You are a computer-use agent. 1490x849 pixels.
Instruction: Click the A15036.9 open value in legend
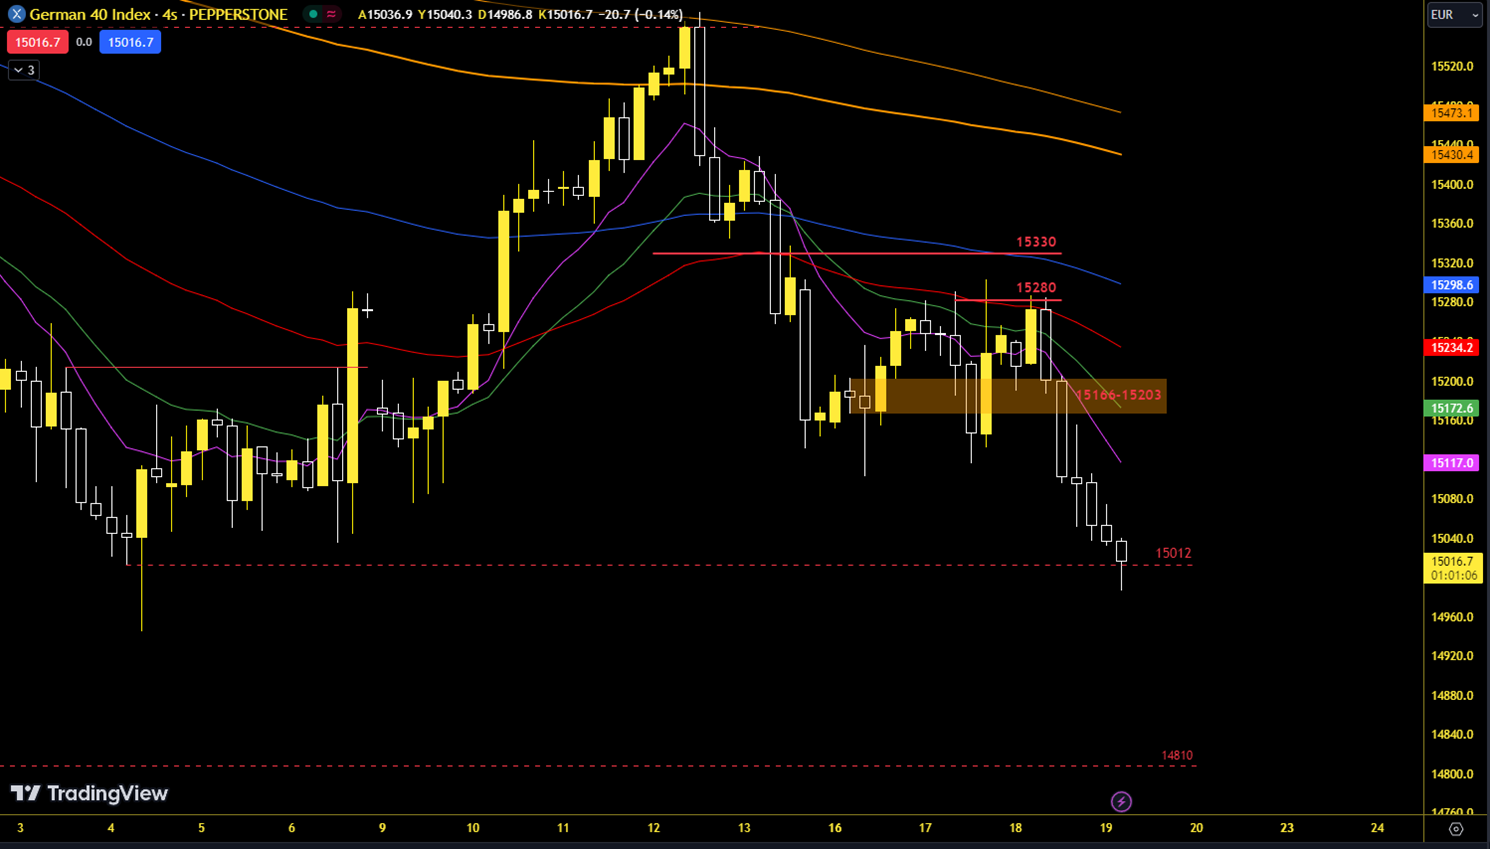(x=385, y=14)
